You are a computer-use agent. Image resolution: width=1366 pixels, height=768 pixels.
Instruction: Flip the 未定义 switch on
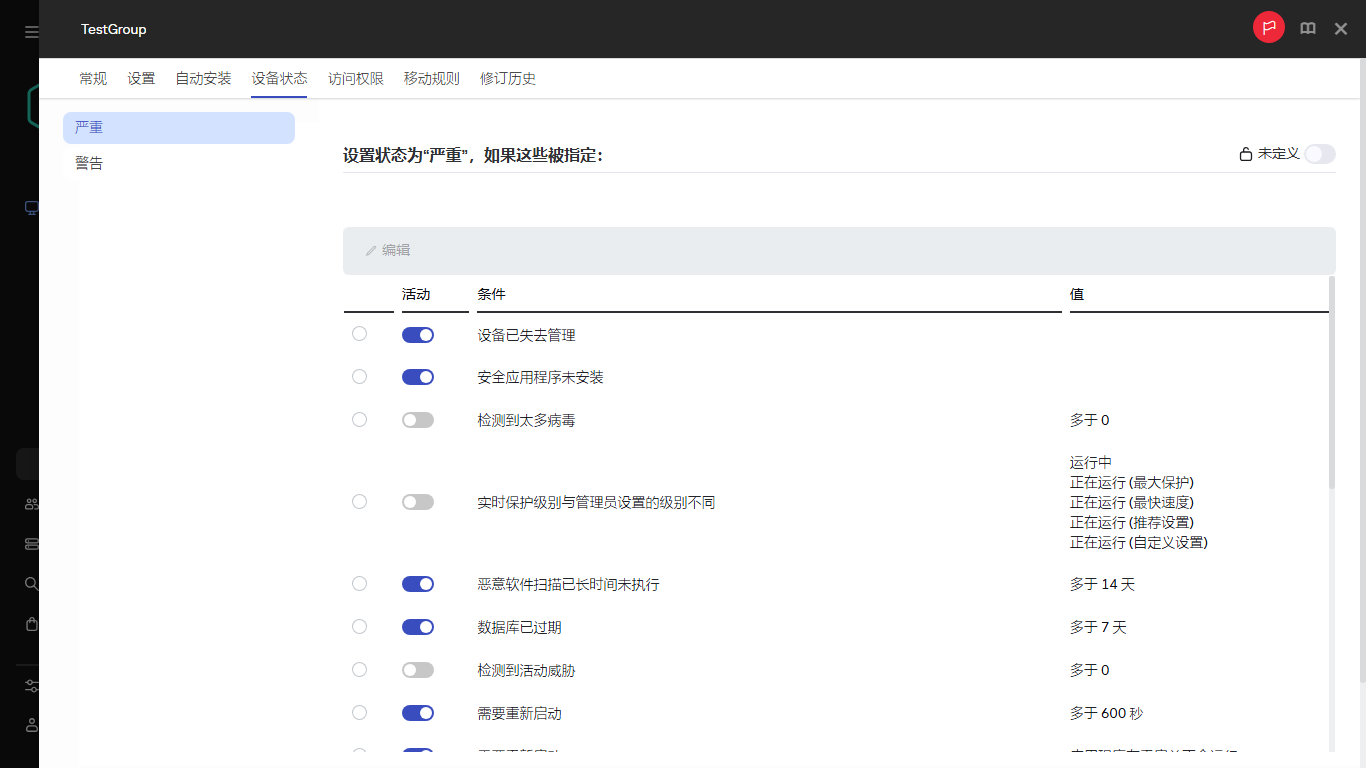(x=1319, y=154)
